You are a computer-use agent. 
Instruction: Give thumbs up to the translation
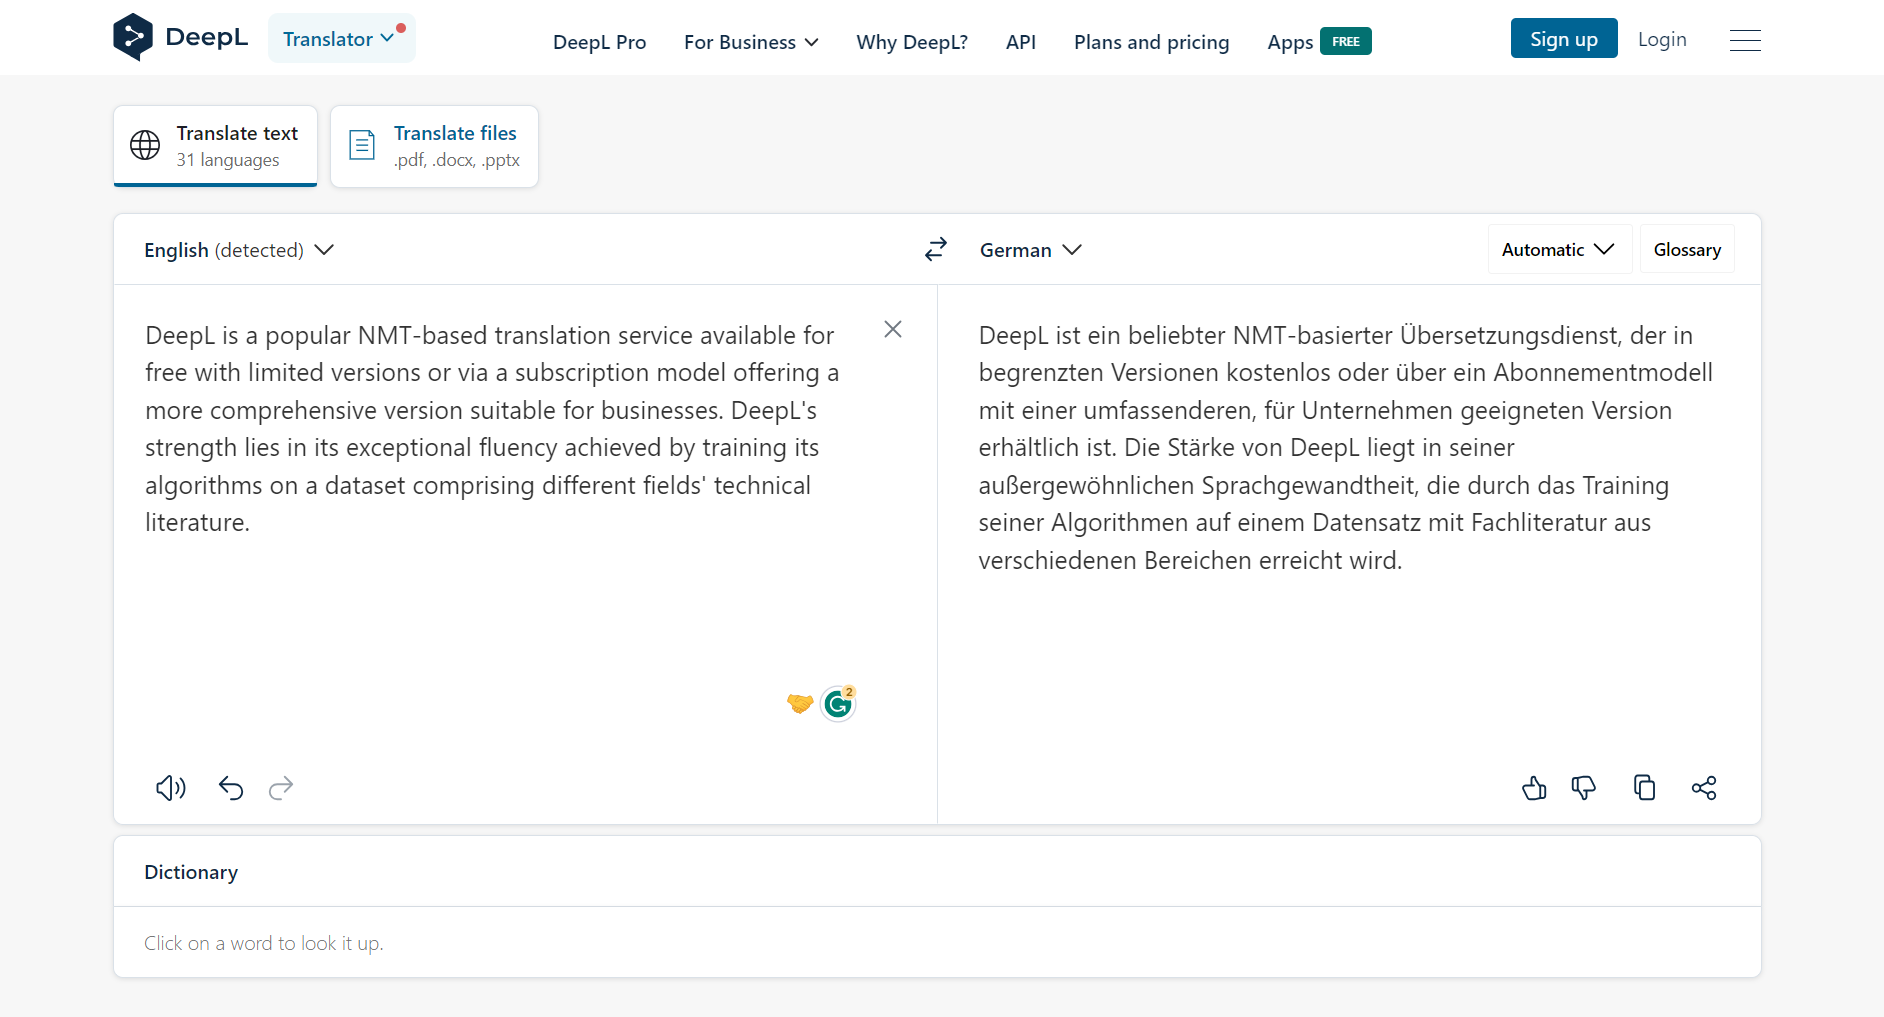(1534, 788)
